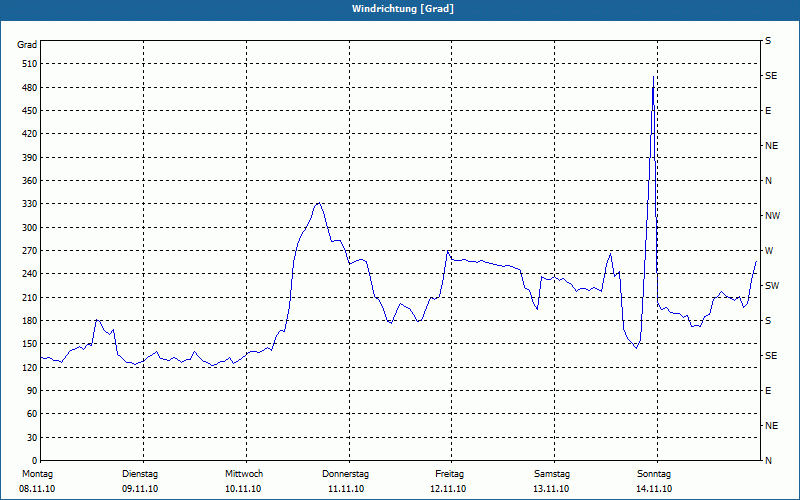The image size is (800, 500).
Task: Select the Sonntag day label
Action: coord(654,474)
